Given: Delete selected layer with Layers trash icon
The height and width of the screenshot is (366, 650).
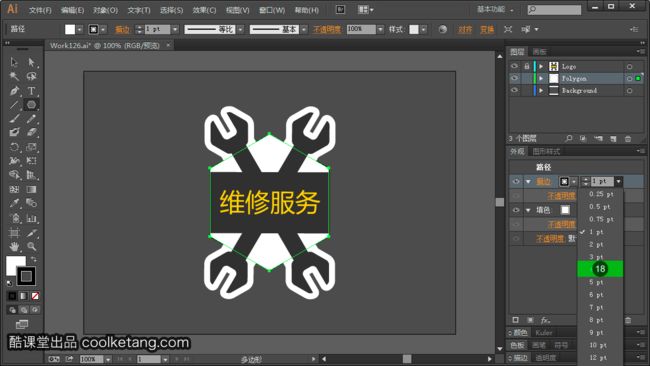Looking at the screenshot, I should coord(628,138).
